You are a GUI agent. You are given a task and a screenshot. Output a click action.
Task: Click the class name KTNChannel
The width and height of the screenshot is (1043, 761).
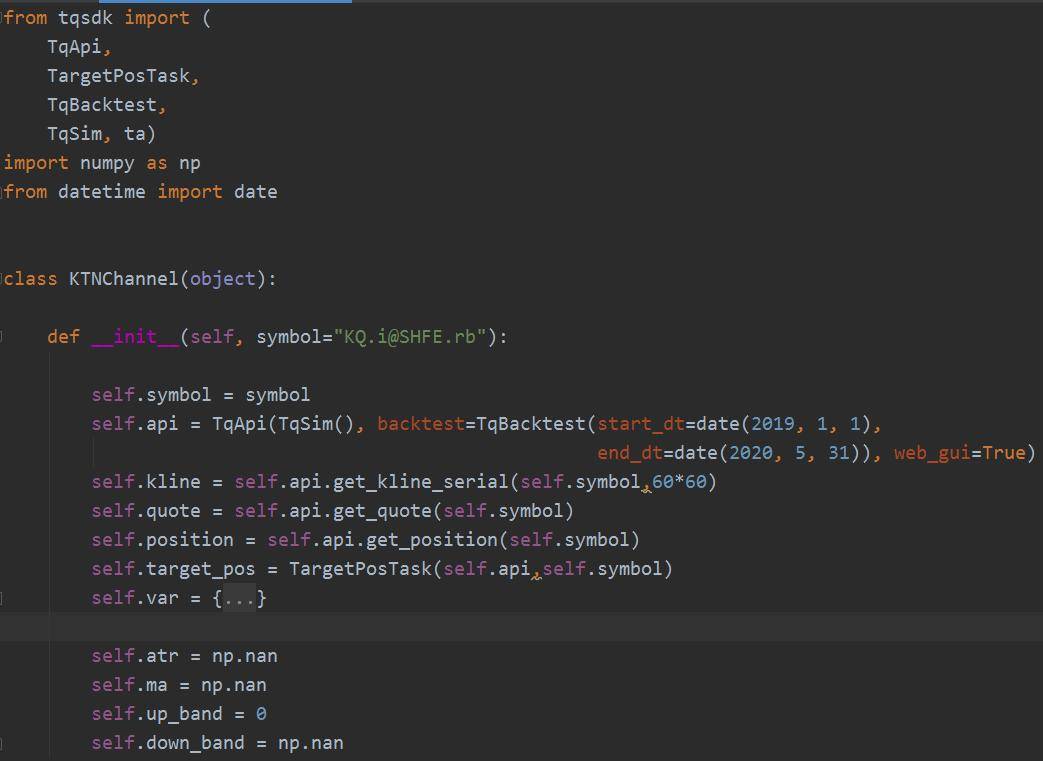(x=124, y=279)
